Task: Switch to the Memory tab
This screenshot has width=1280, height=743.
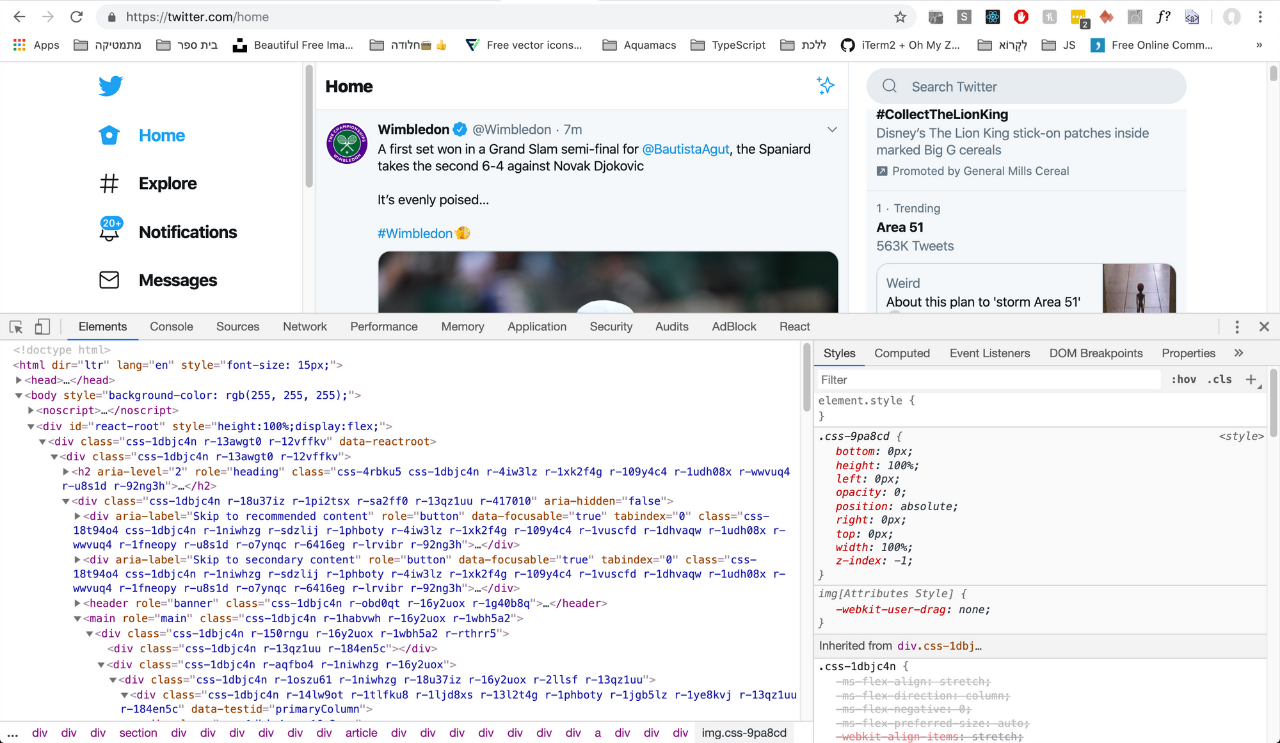Action: tap(462, 327)
